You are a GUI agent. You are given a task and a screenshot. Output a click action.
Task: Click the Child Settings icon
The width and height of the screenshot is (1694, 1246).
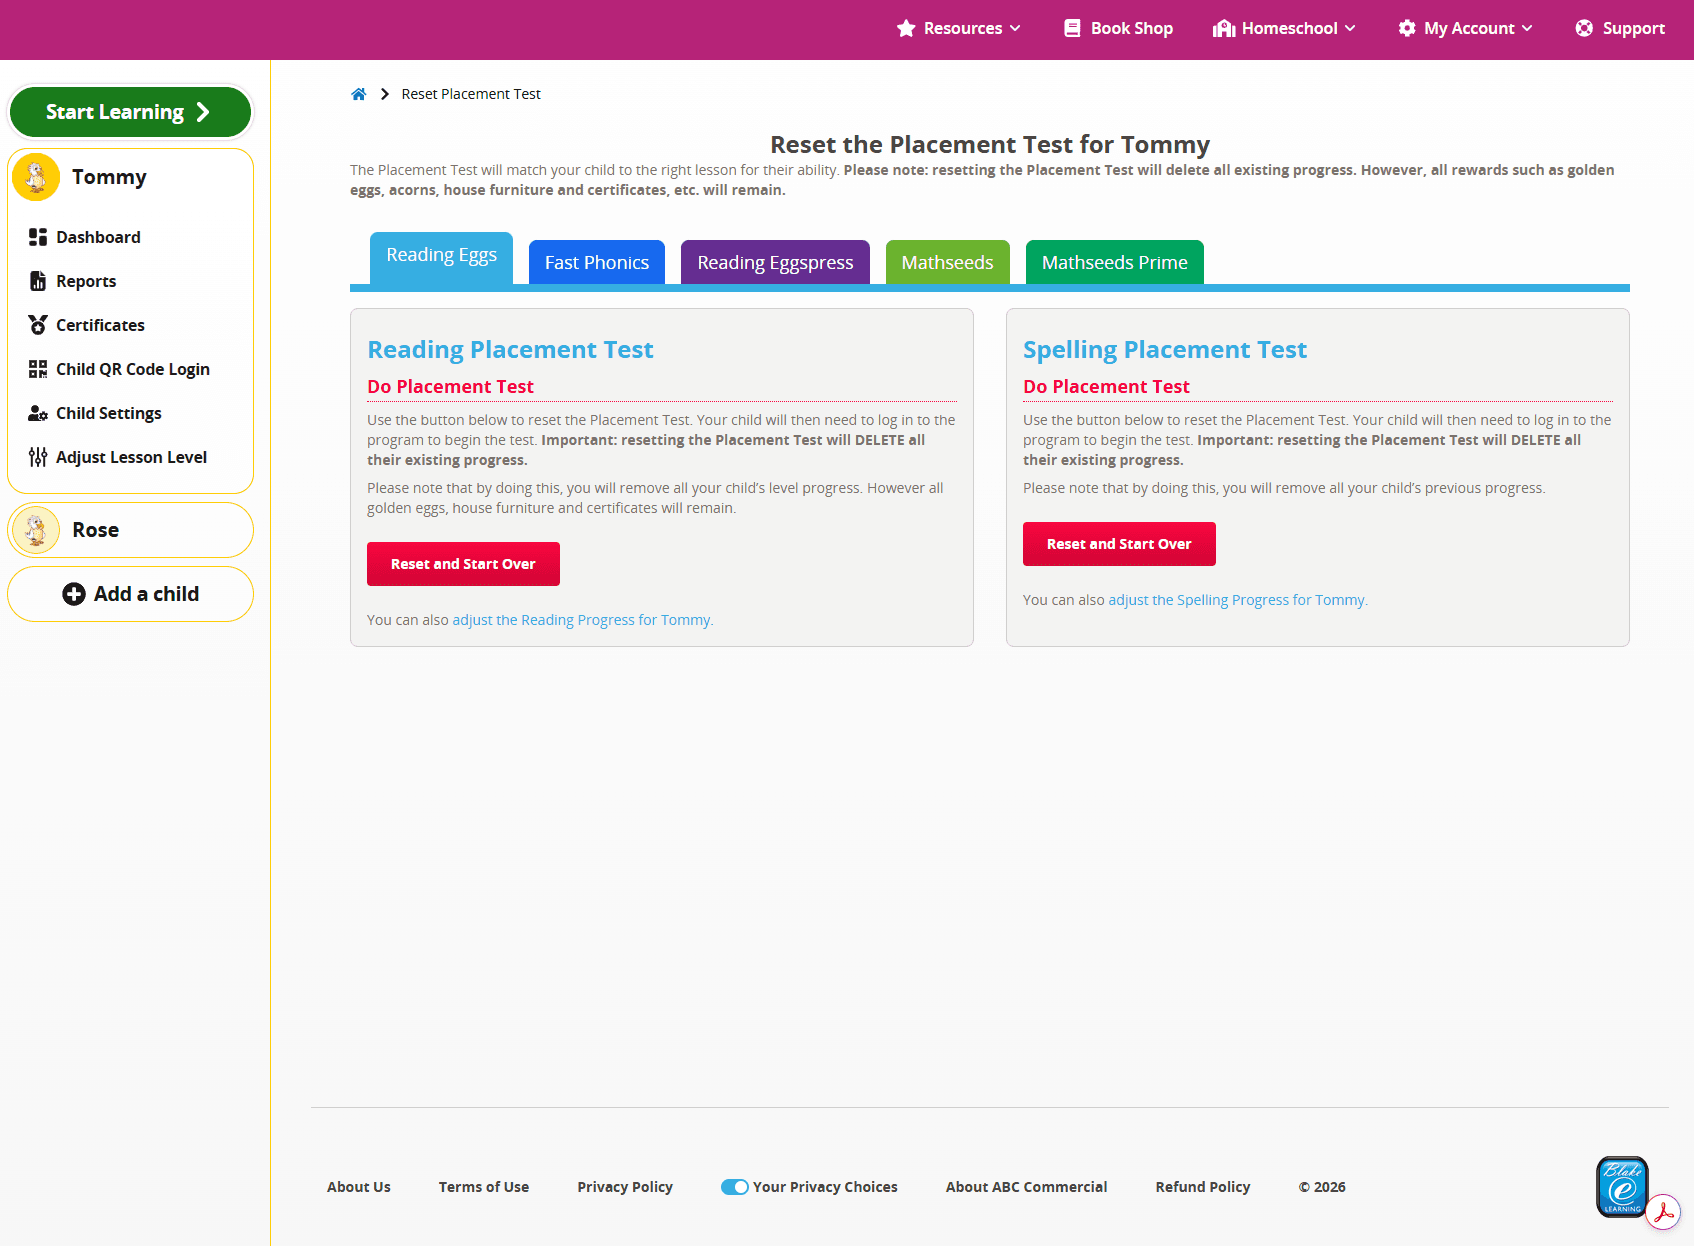pyautogui.click(x=38, y=413)
